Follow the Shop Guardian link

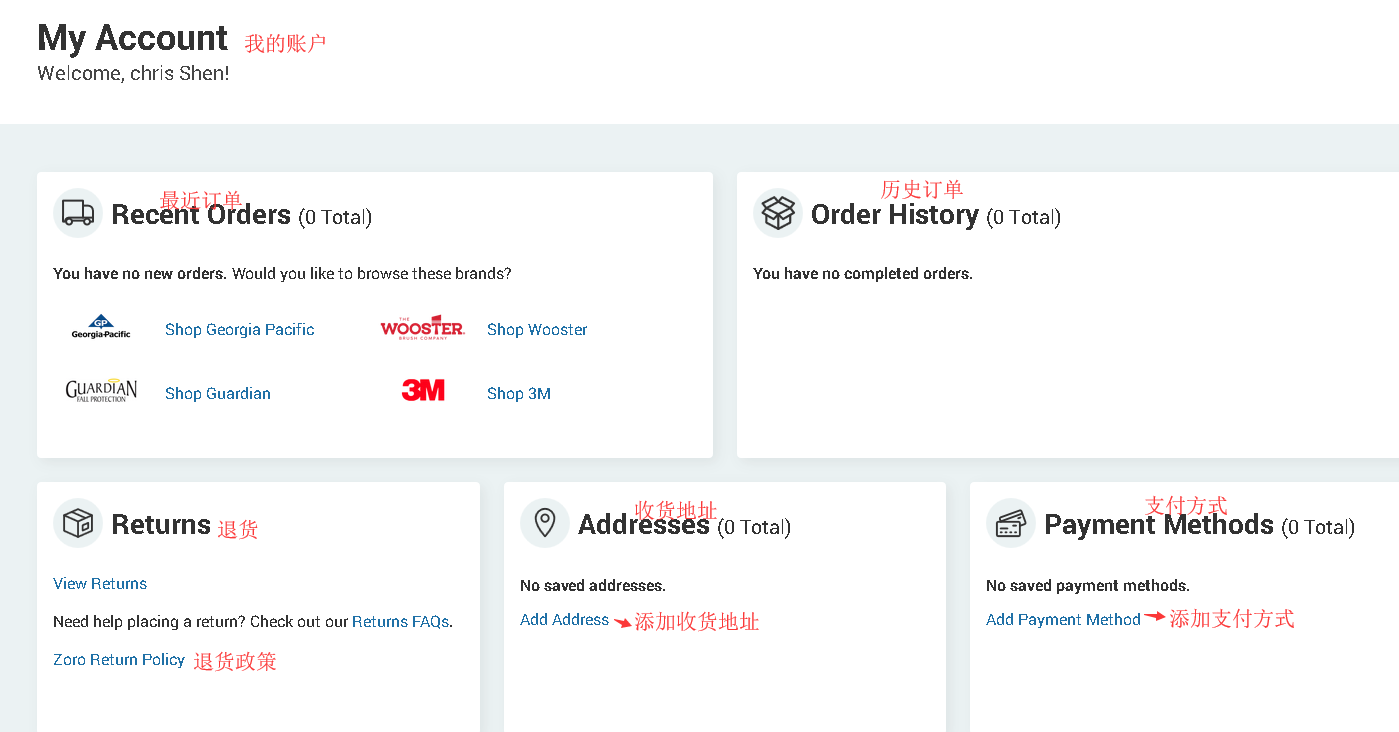click(217, 394)
